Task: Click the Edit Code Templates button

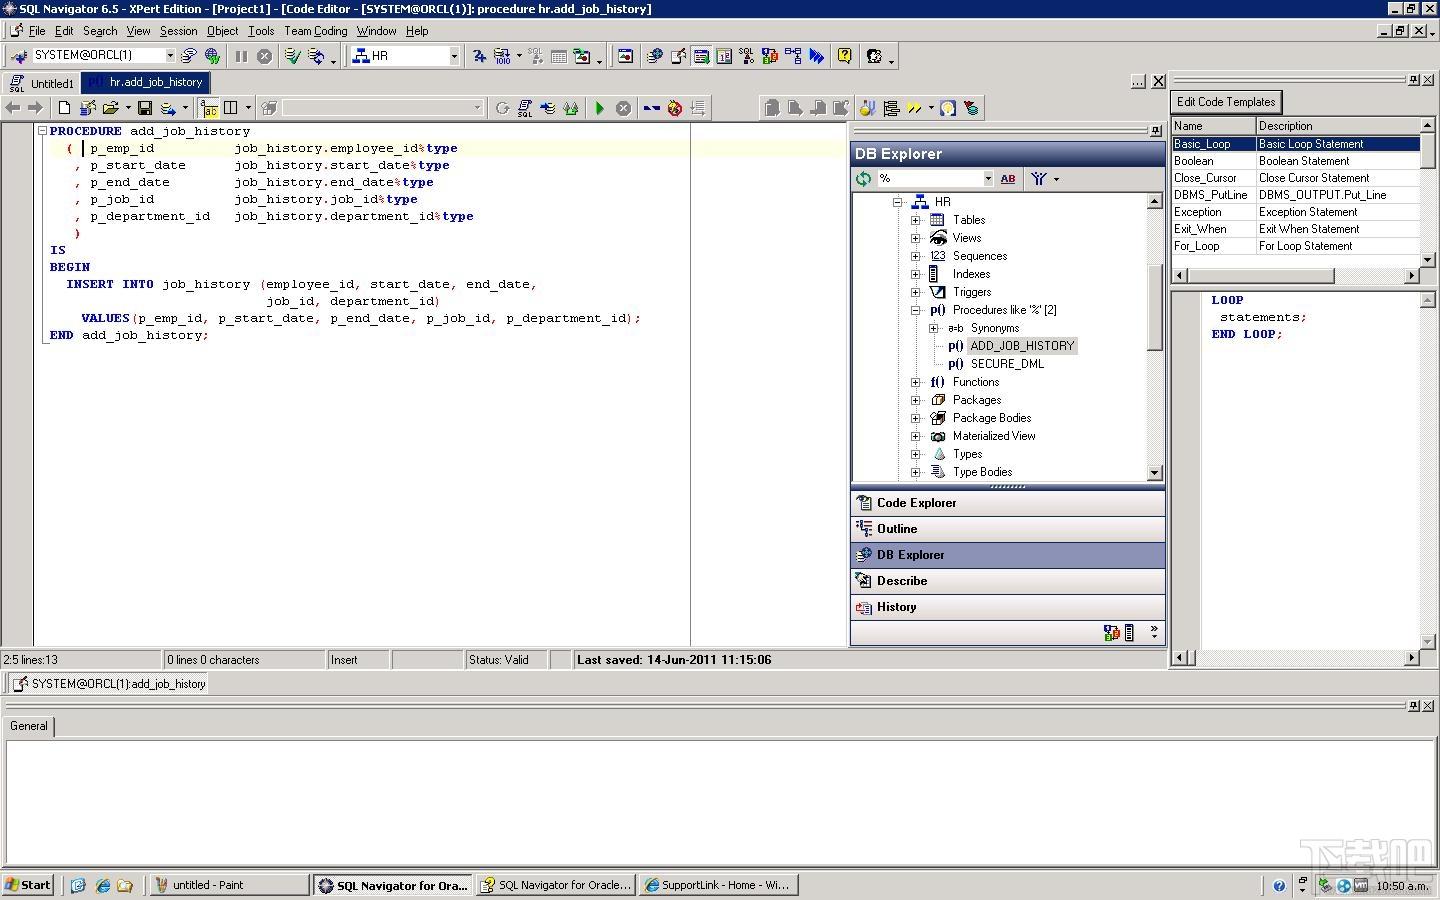Action: coord(1226,102)
